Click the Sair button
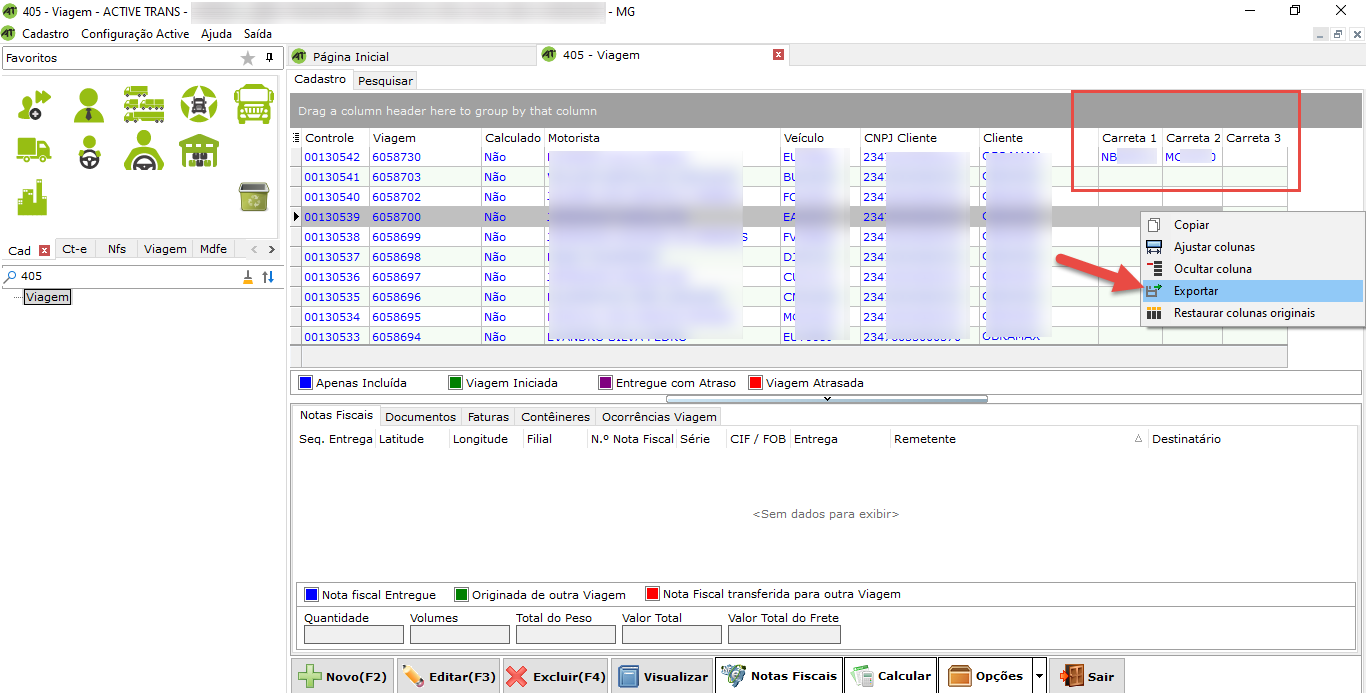The height and width of the screenshot is (693, 1366). click(x=1087, y=677)
